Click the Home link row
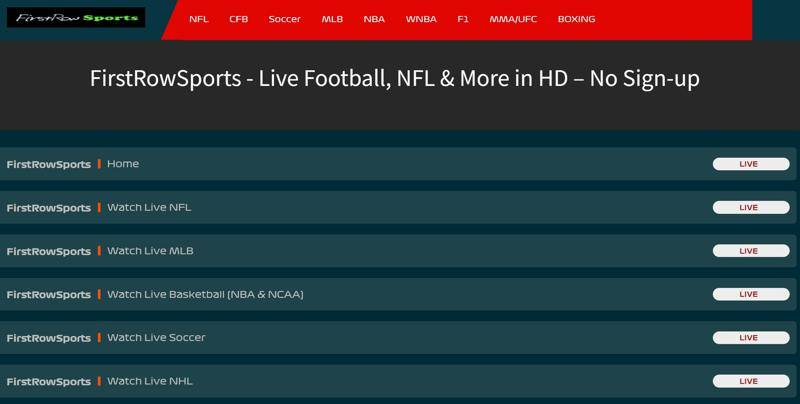800x404 pixels. pyautogui.click(x=398, y=164)
